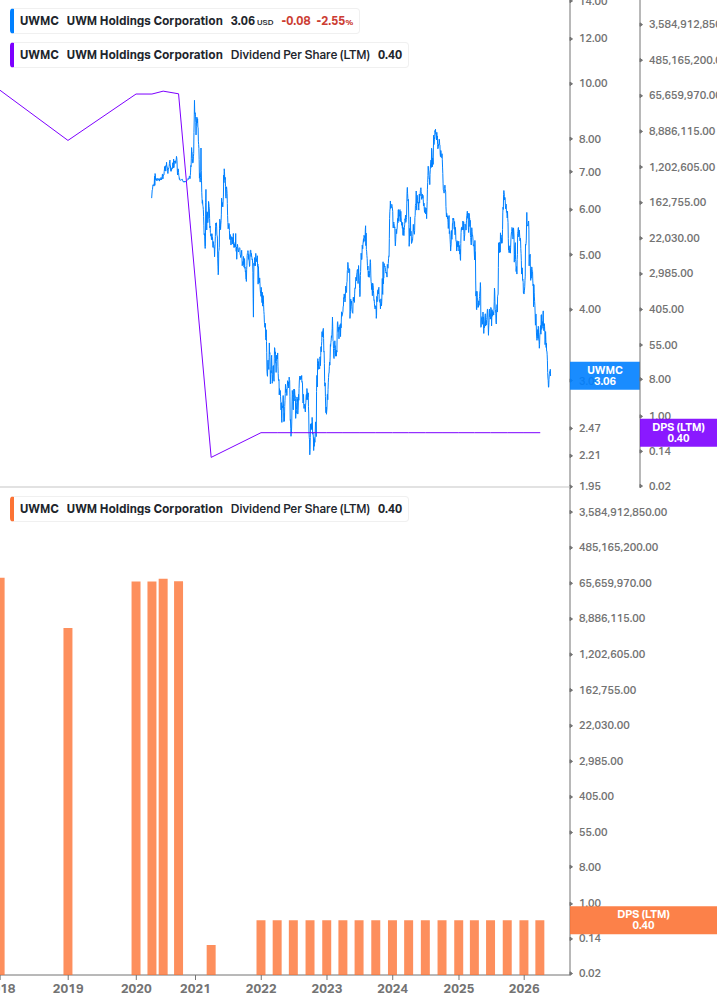Click 485,165,200.00 on the lower pane axis

coord(618,547)
